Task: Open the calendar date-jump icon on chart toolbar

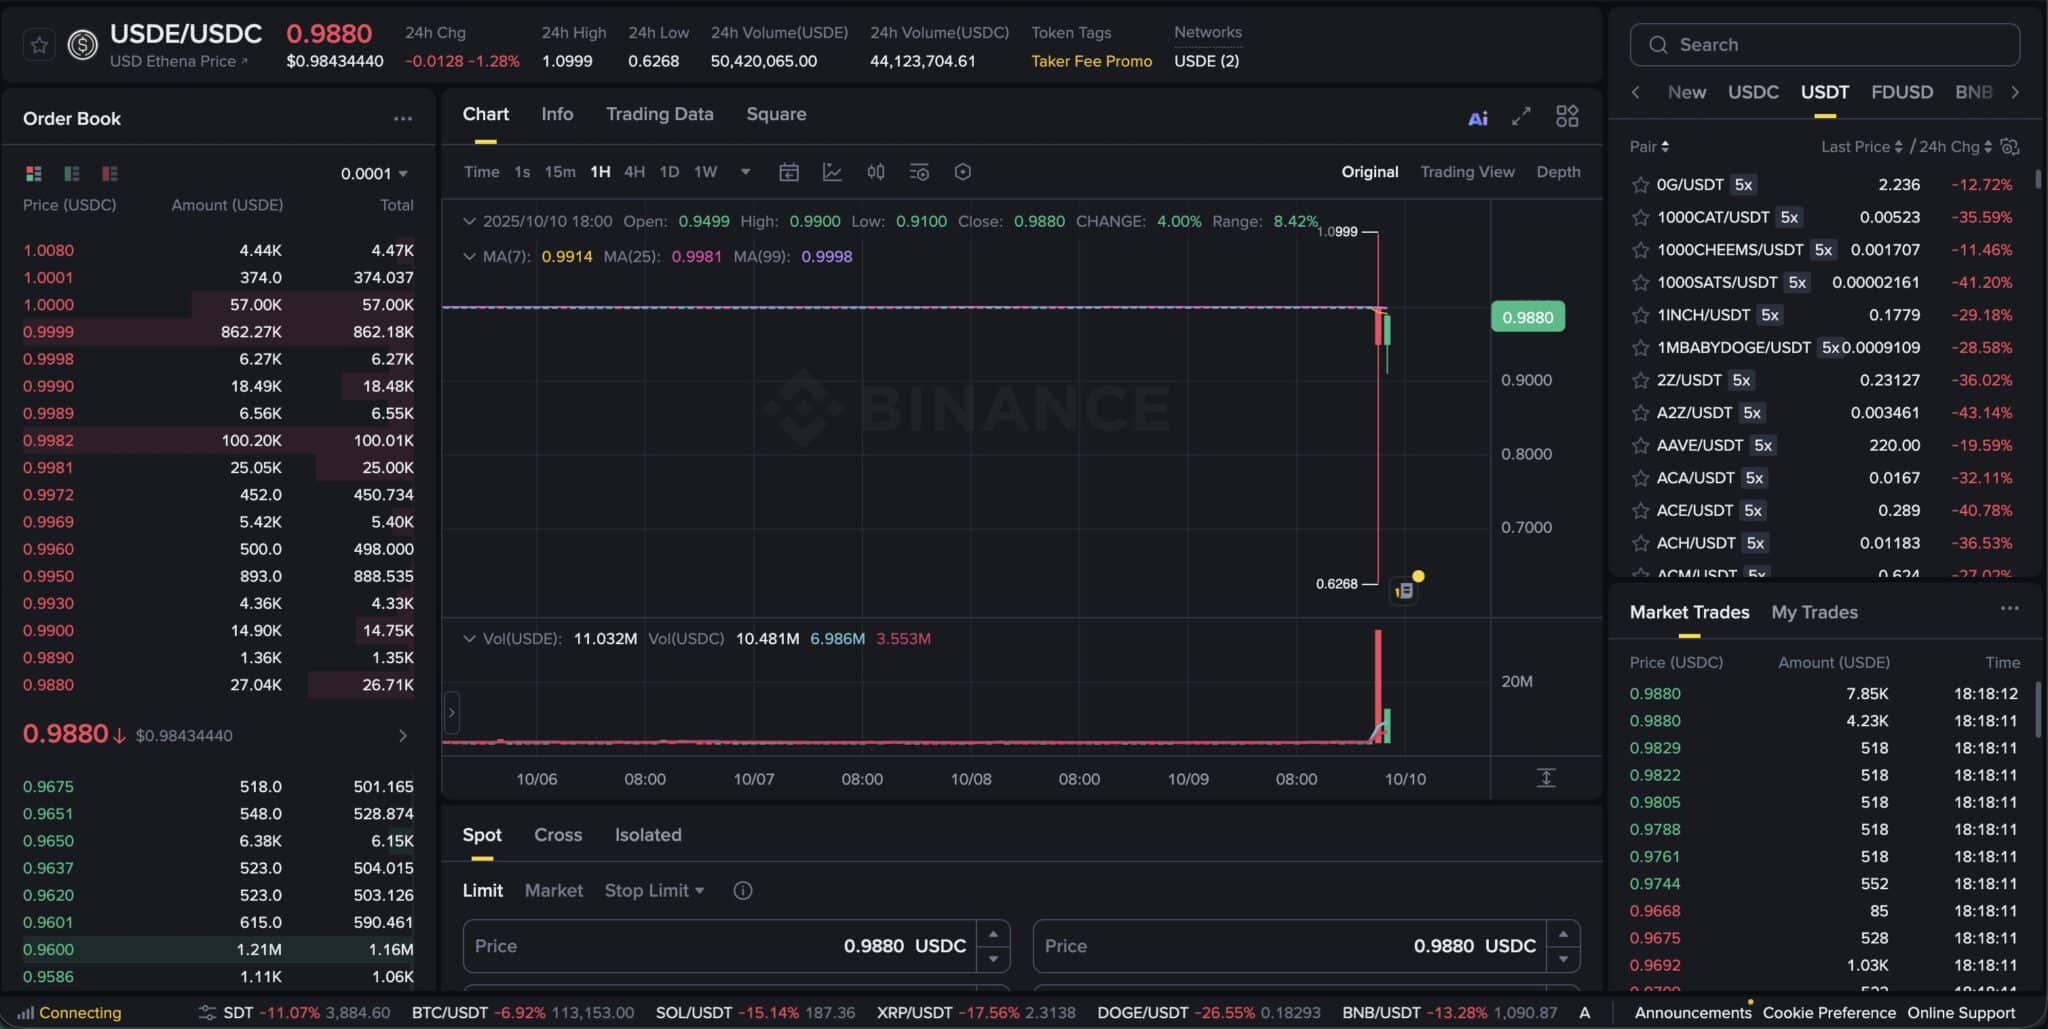Action: (x=788, y=171)
